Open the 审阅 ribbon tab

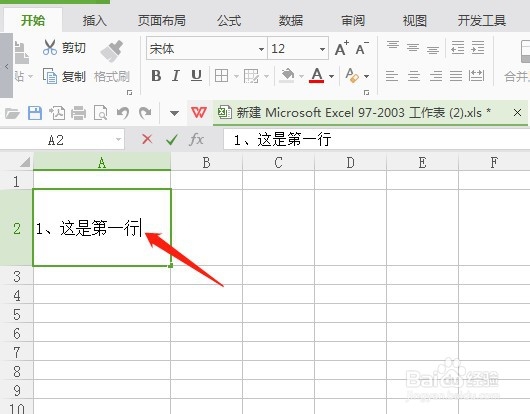353,21
